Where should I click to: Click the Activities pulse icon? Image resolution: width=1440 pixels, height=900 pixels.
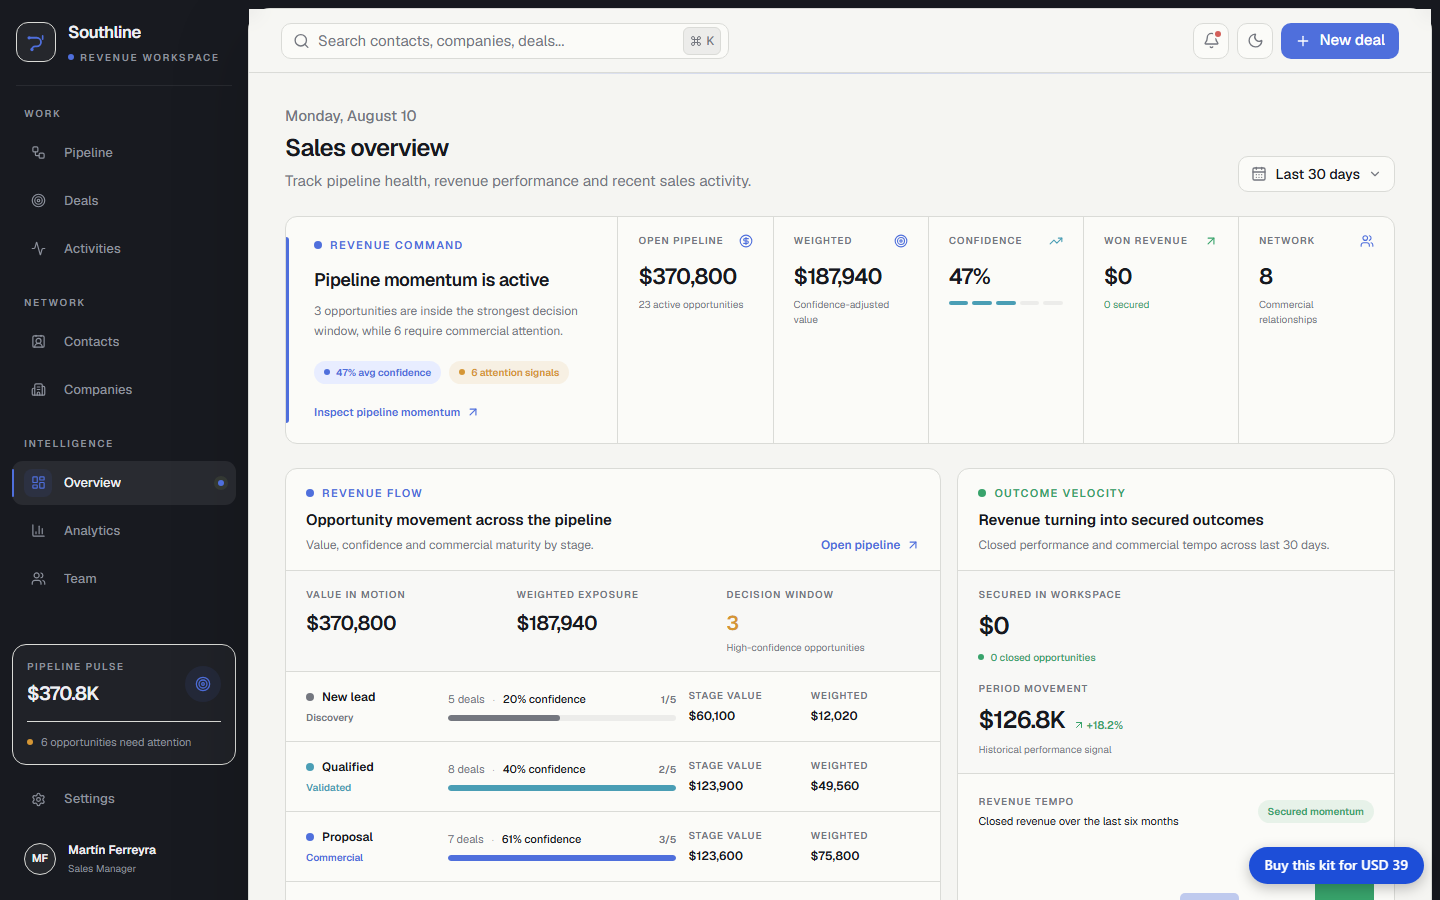point(39,249)
